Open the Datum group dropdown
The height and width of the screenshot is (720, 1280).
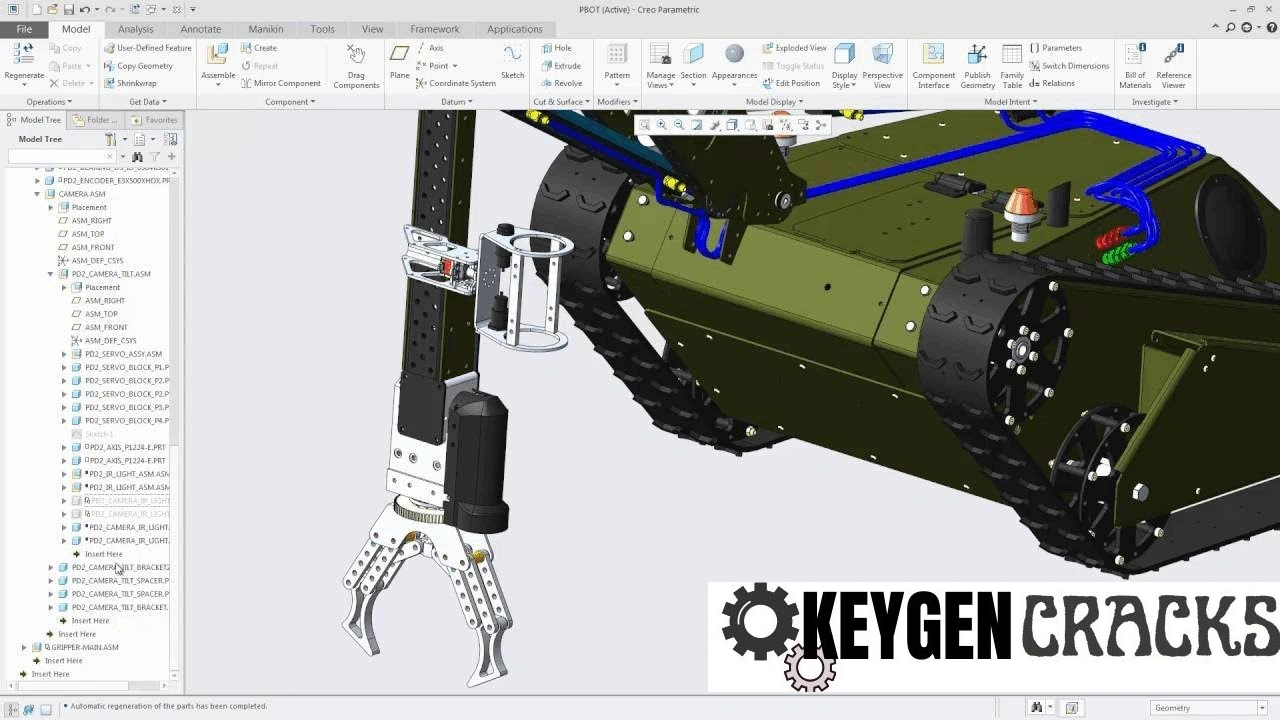point(457,102)
